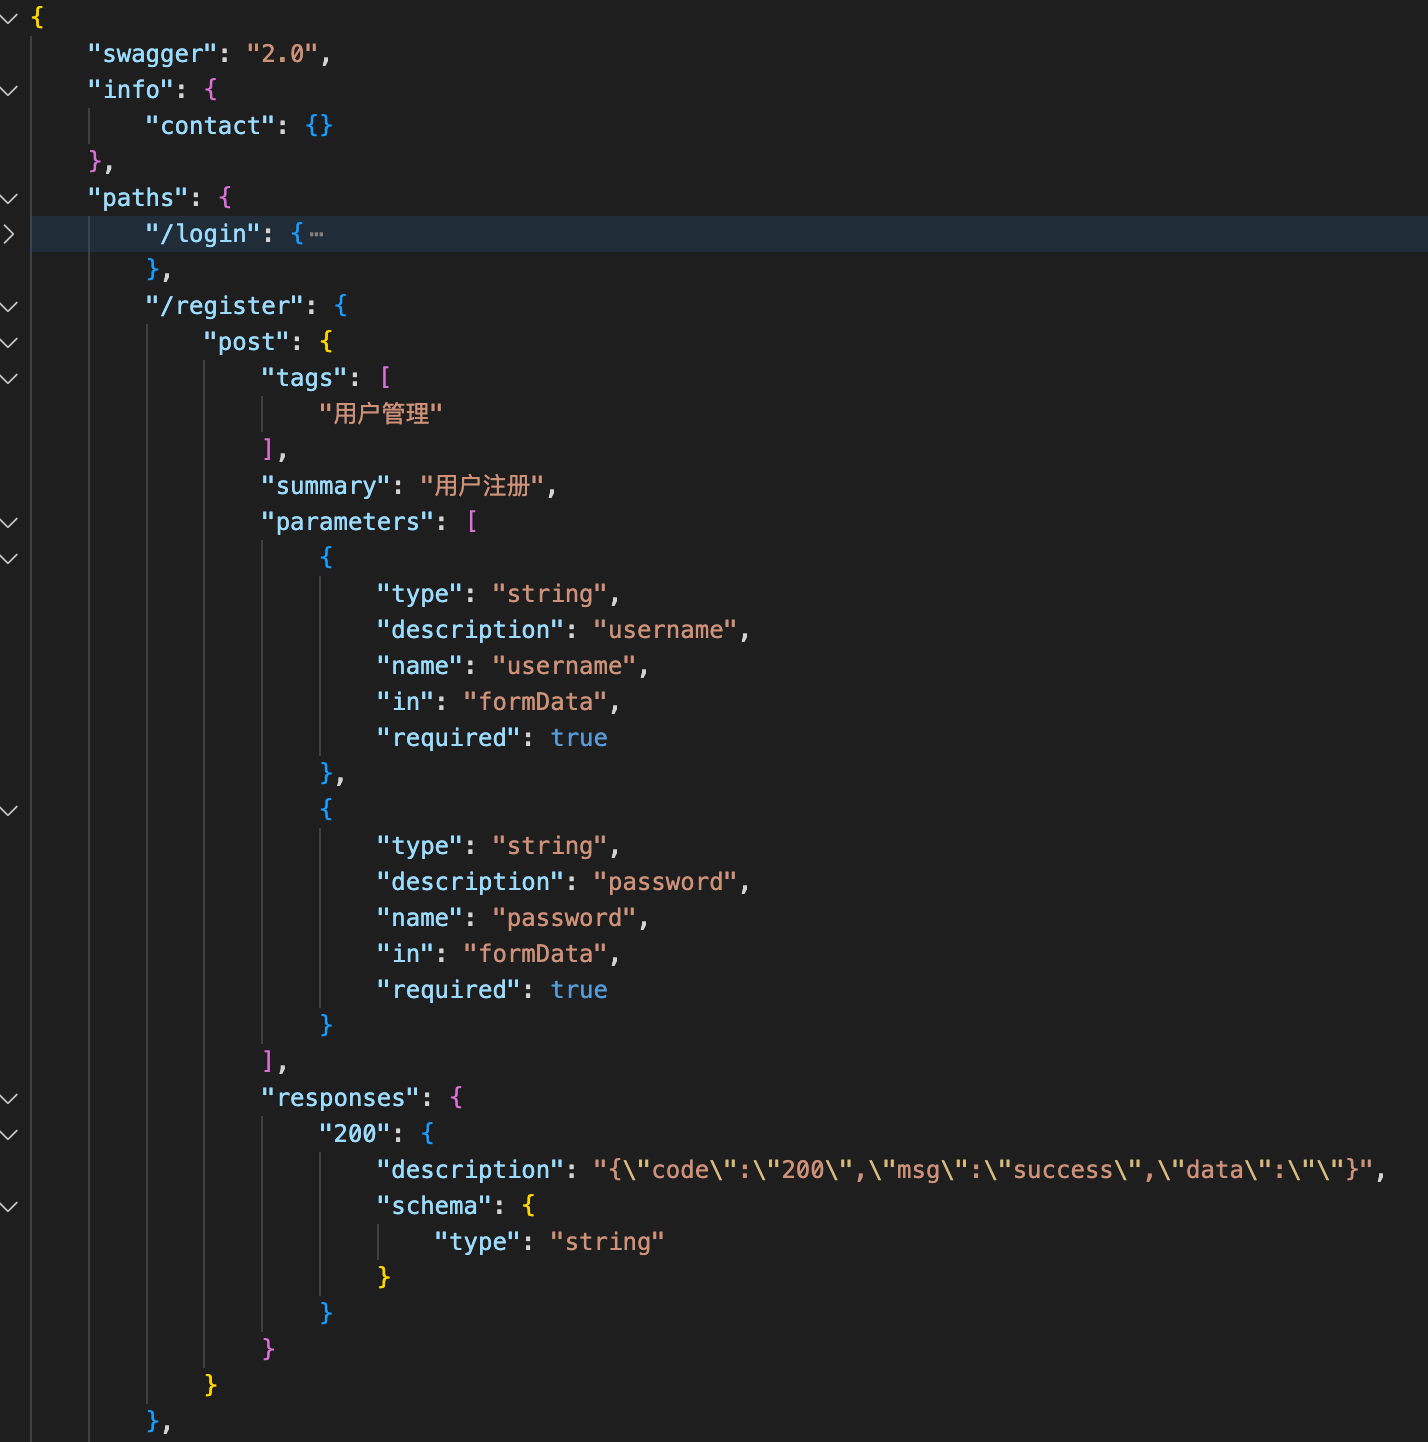Collapse the "paths" object fold chevron
1428x1442 pixels.
9,198
